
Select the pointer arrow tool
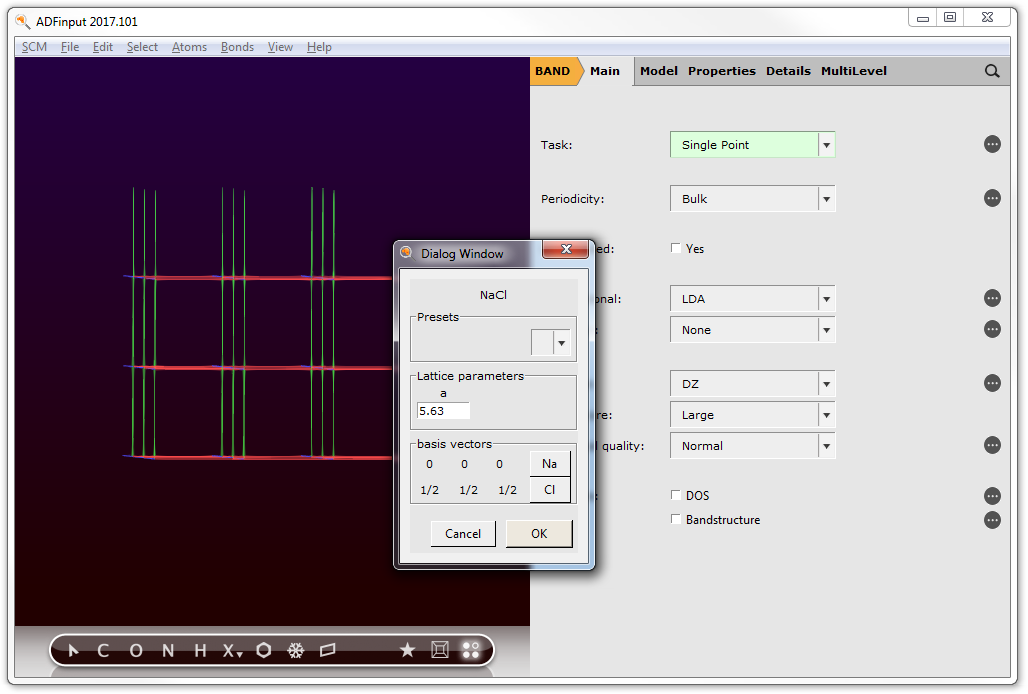[x=73, y=651]
